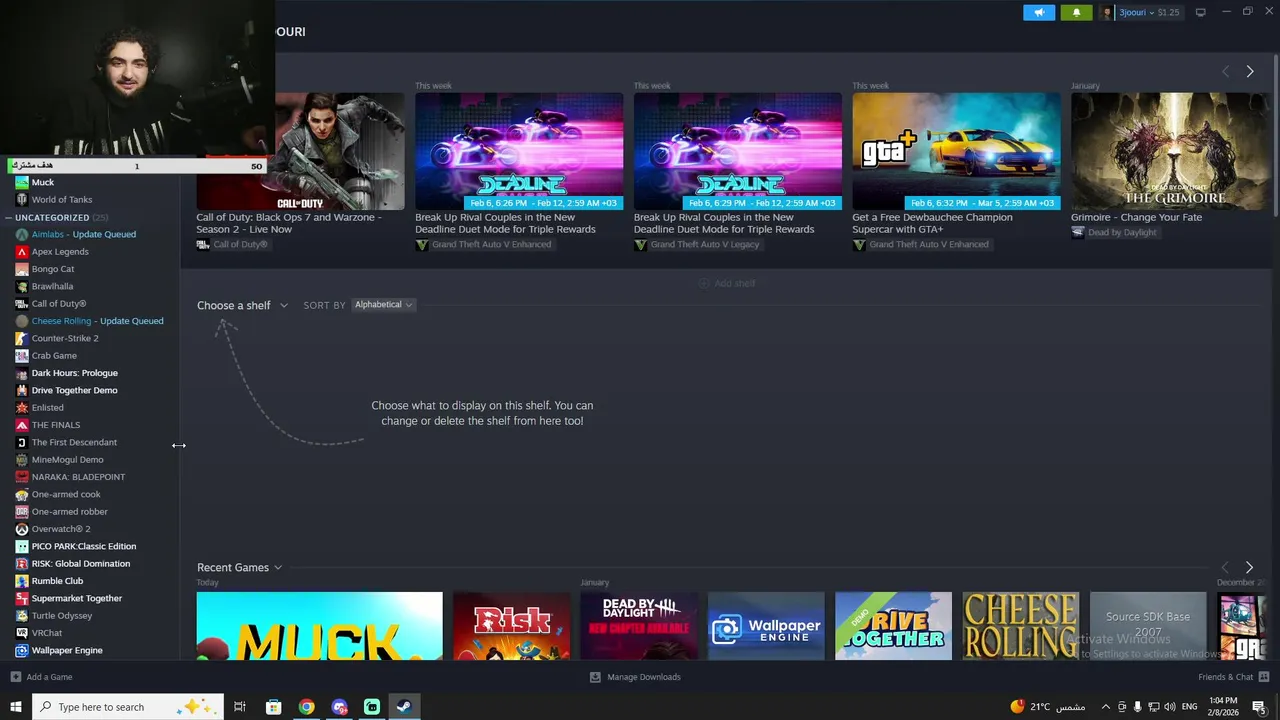This screenshot has width=1280, height=720.
Task: Click the Windows Start button
Action: click(x=16, y=707)
